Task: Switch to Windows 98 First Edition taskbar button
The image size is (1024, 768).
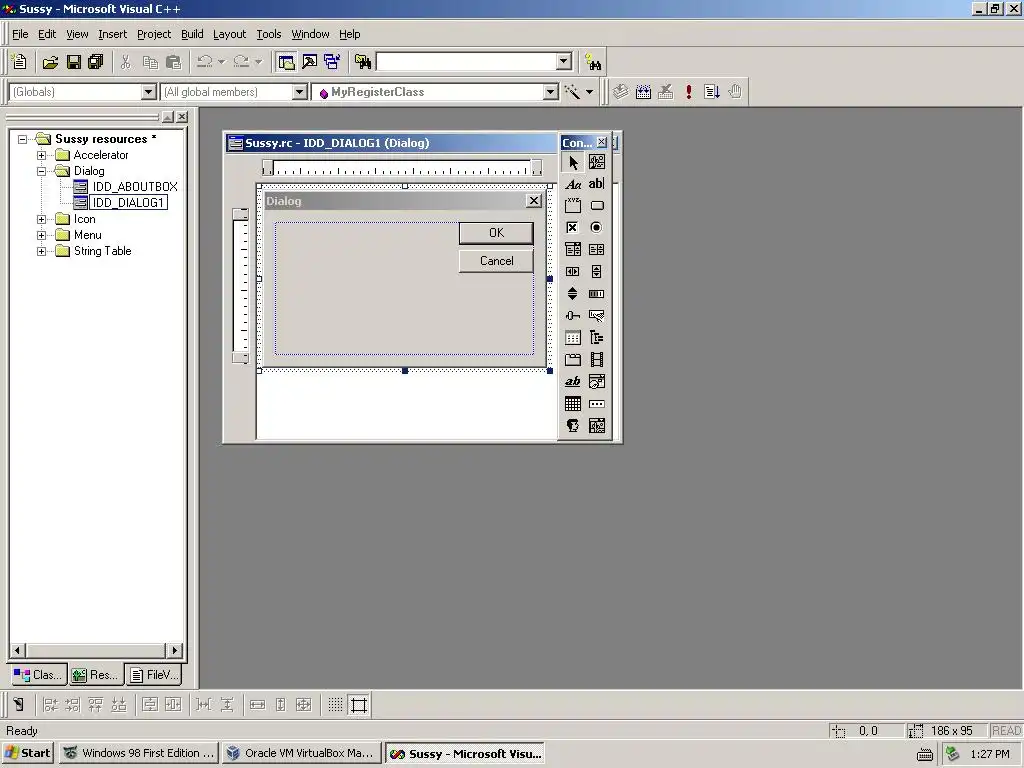Action: pyautogui.click(x=139, y=753)
